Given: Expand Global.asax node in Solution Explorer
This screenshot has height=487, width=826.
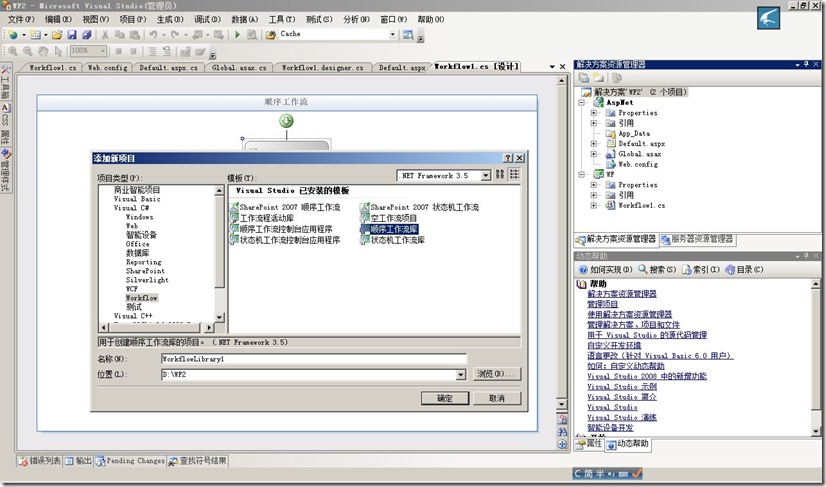Looking at the screenshot, I should tap(594, 154).
